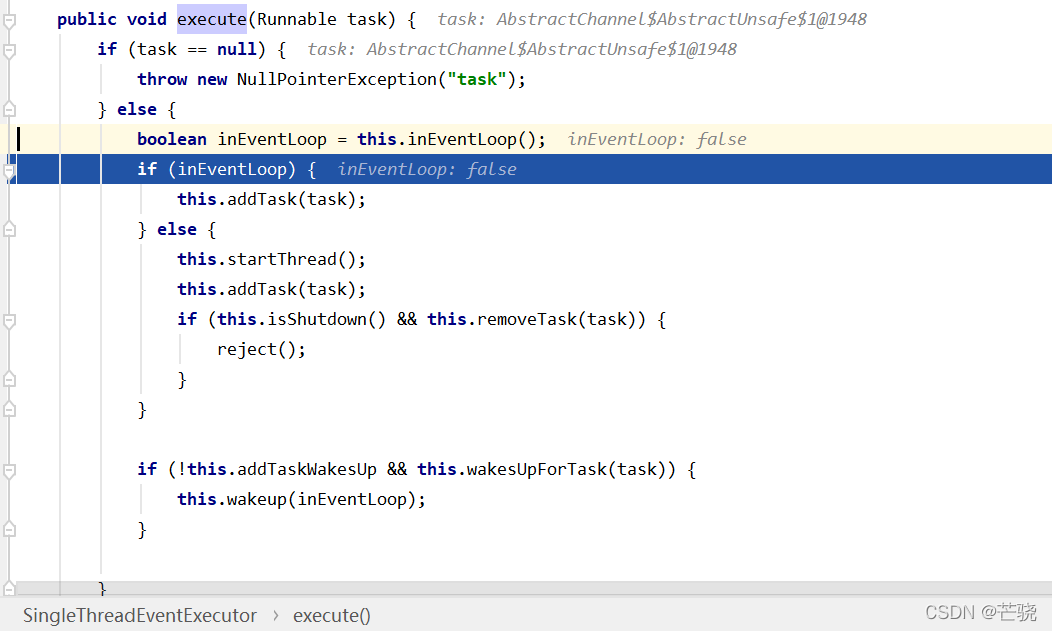Toggle fold end marker below 'this.wakeup(inEventLoop);'

(9, 530)
